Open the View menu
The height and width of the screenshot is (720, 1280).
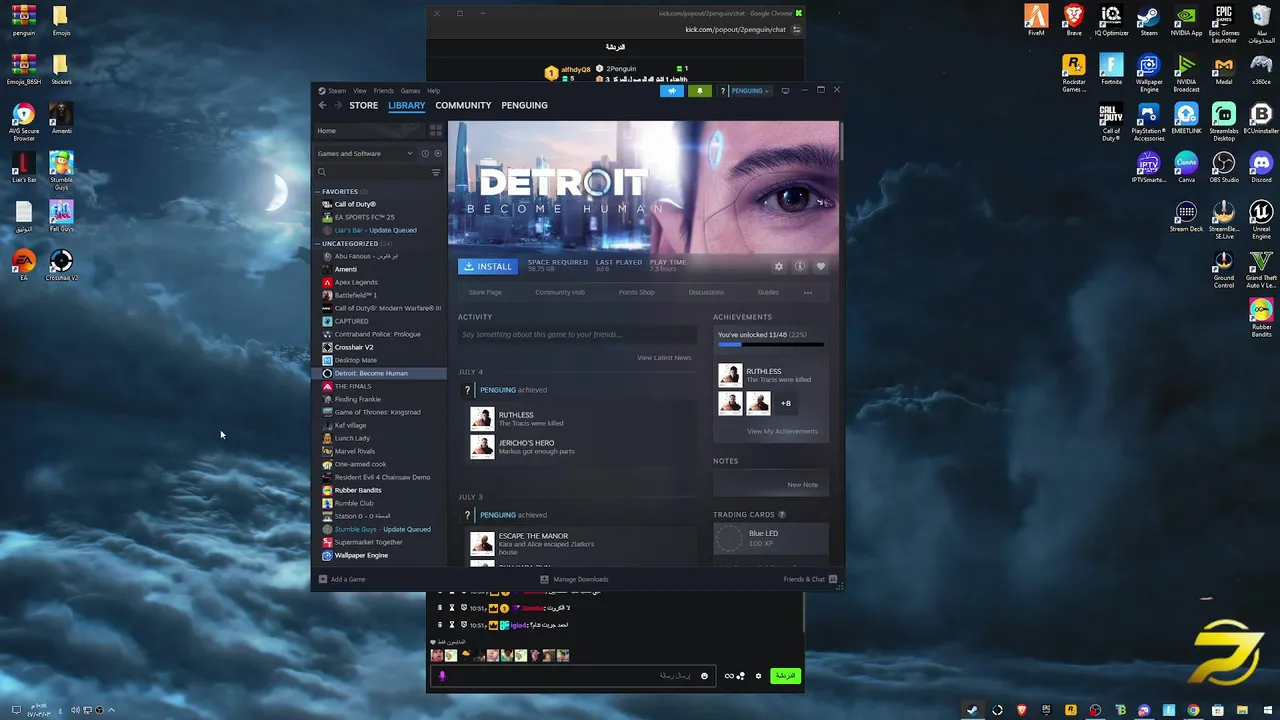(x=359, y=91)
